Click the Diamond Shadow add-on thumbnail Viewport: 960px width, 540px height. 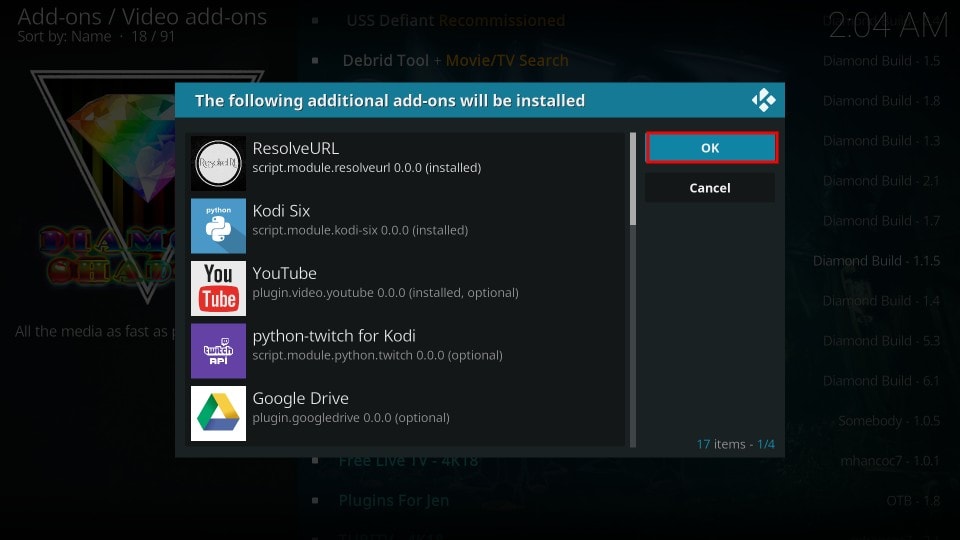[104, 187]
